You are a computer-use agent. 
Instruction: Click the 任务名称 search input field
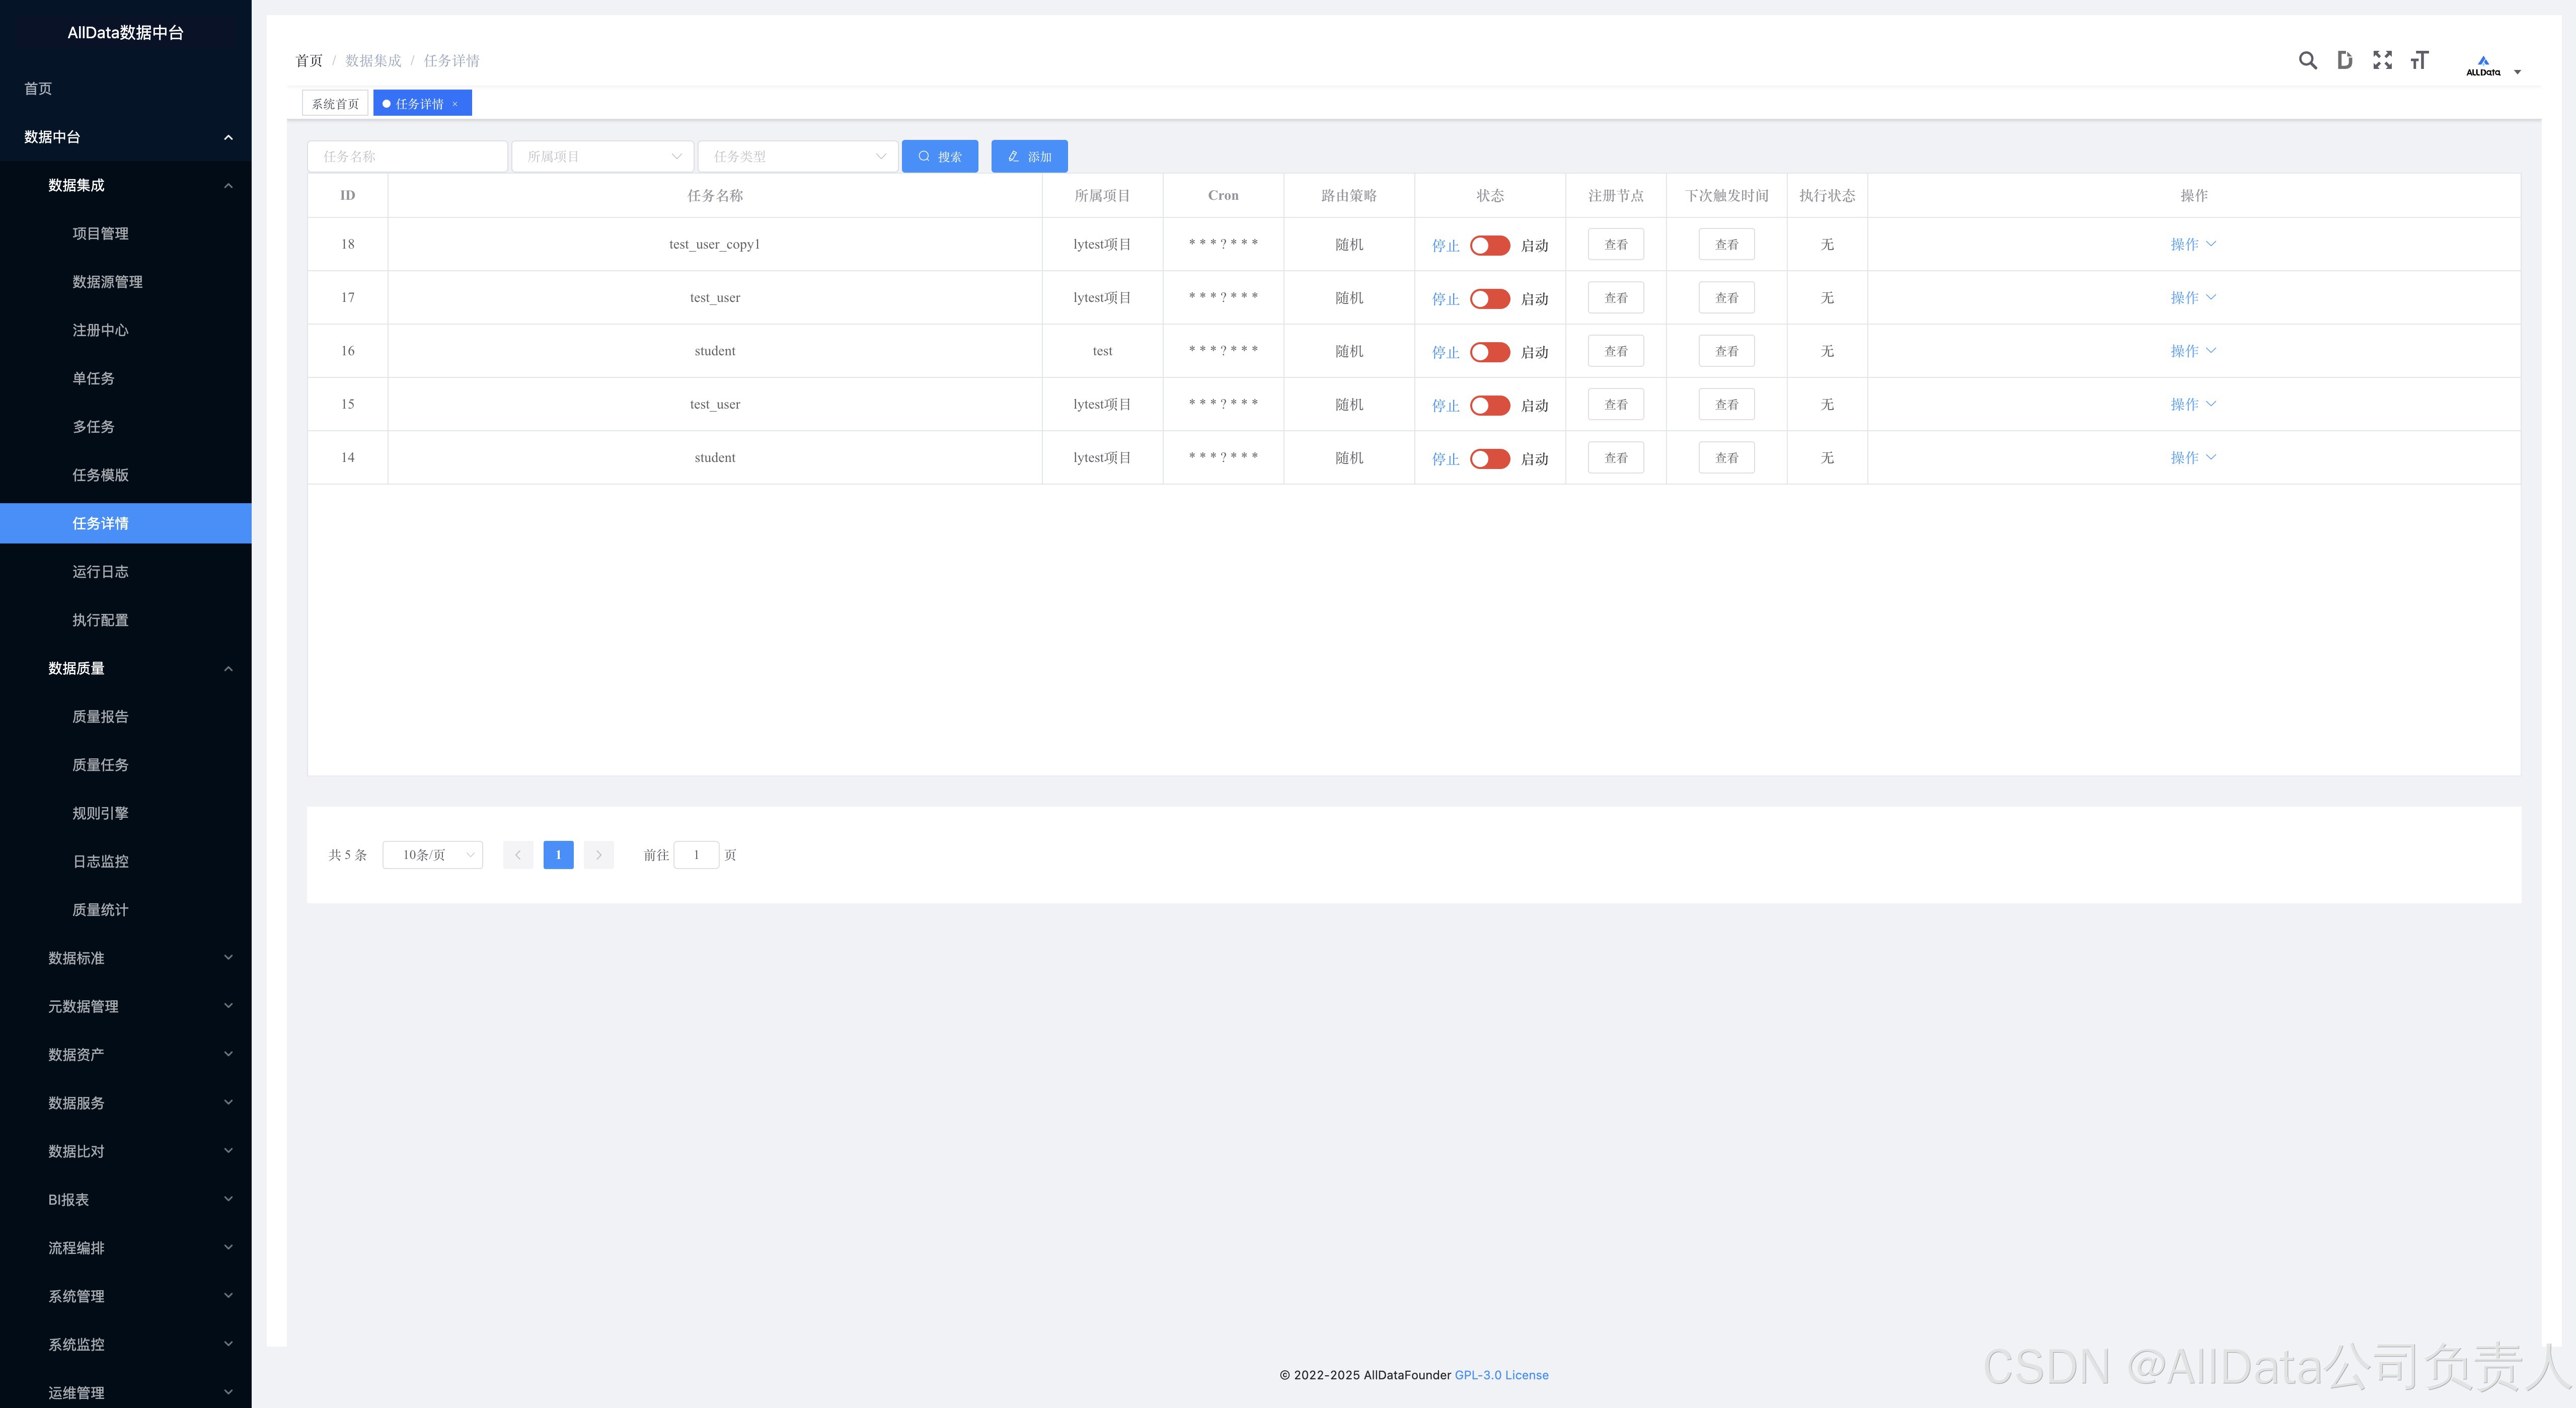(x=407, y=157)
